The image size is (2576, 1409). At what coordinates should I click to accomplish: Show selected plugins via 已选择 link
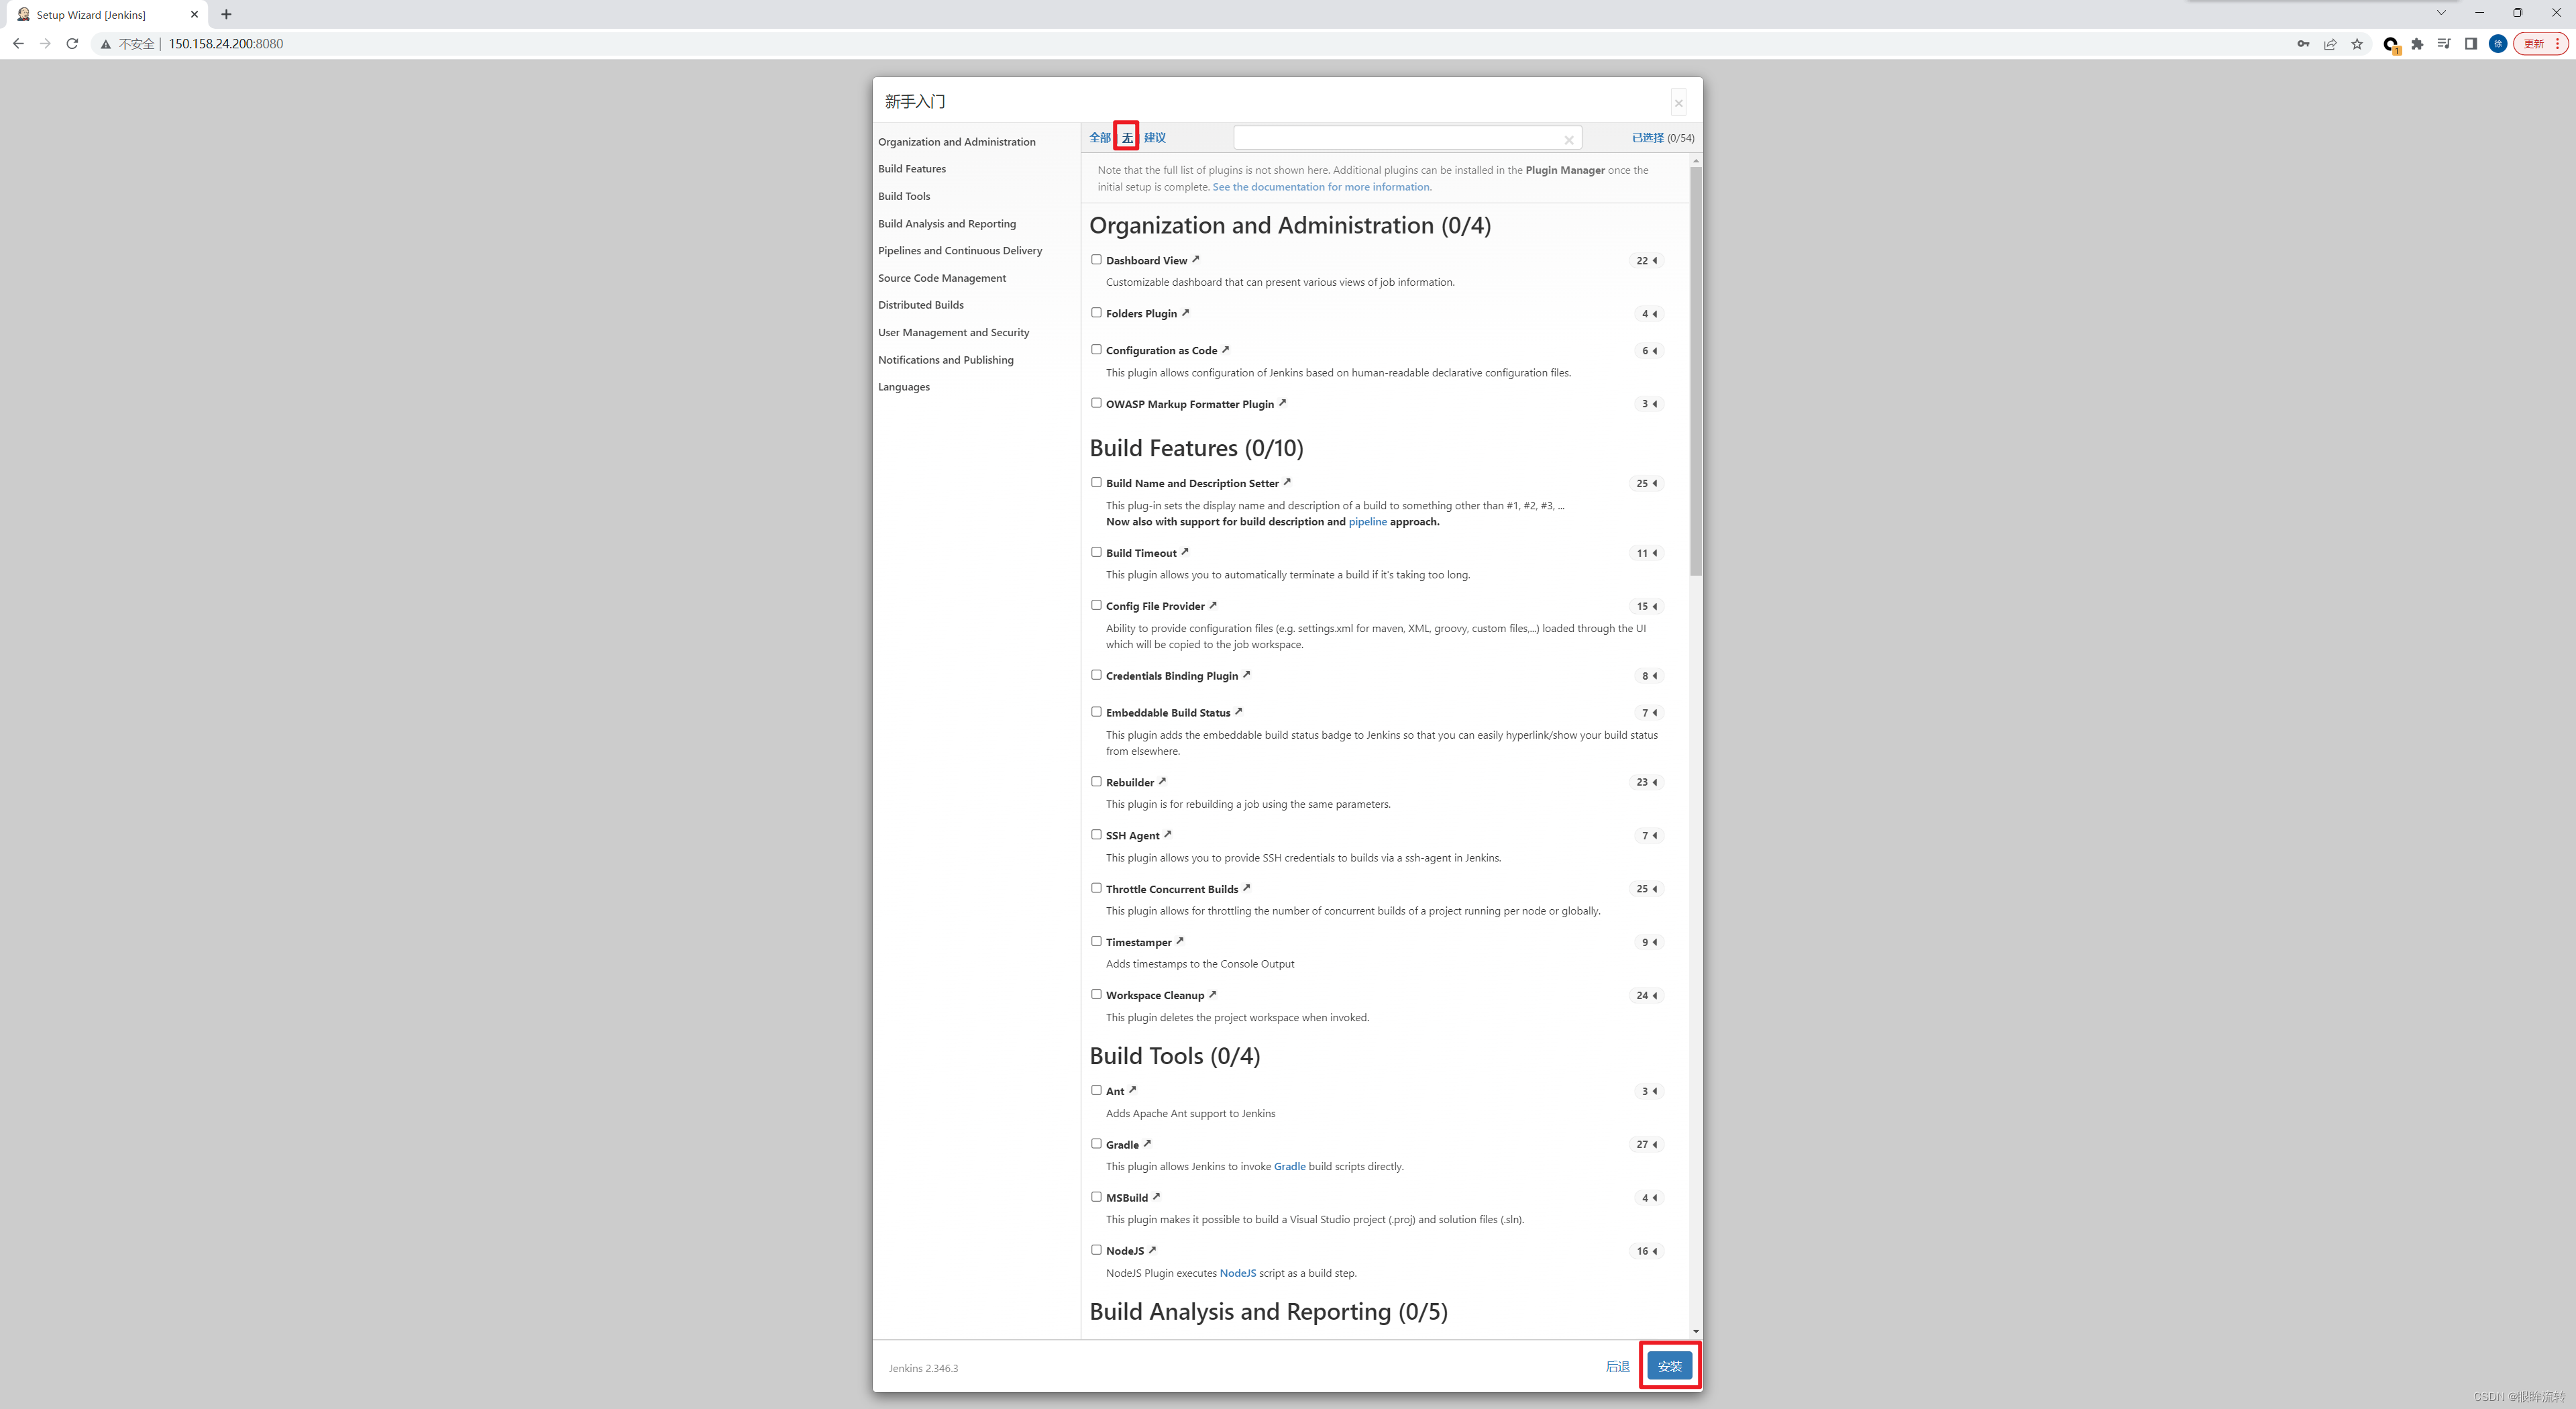click(x=1648, y=138)
